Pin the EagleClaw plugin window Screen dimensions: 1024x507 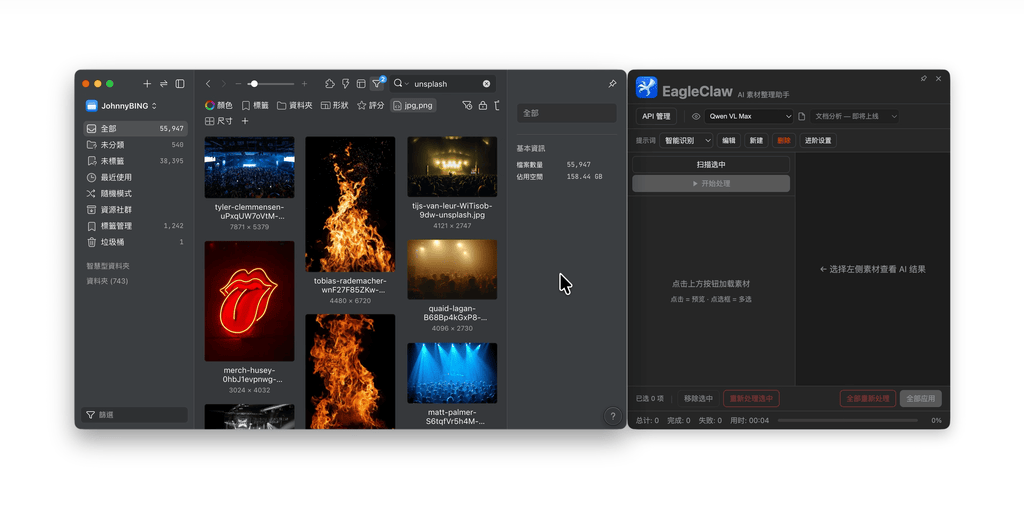coord(923,78)
